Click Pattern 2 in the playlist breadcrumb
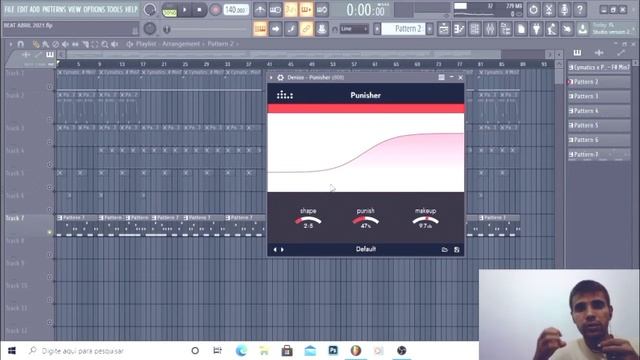 pos(220,44)
